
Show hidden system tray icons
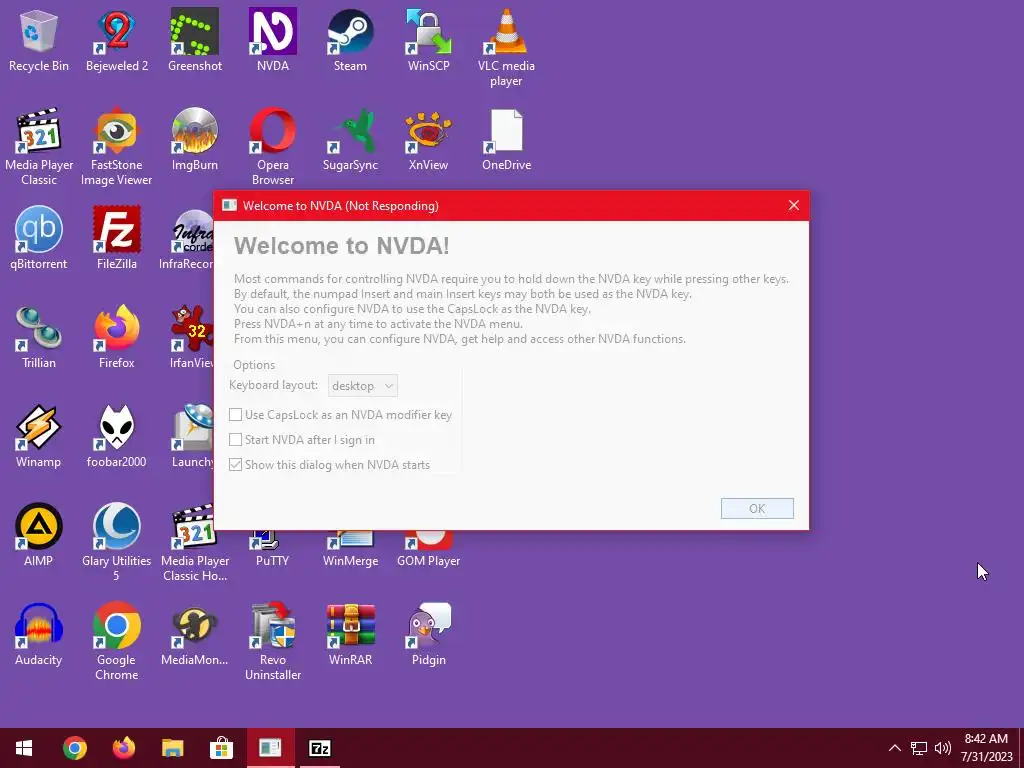coord(895,748)
